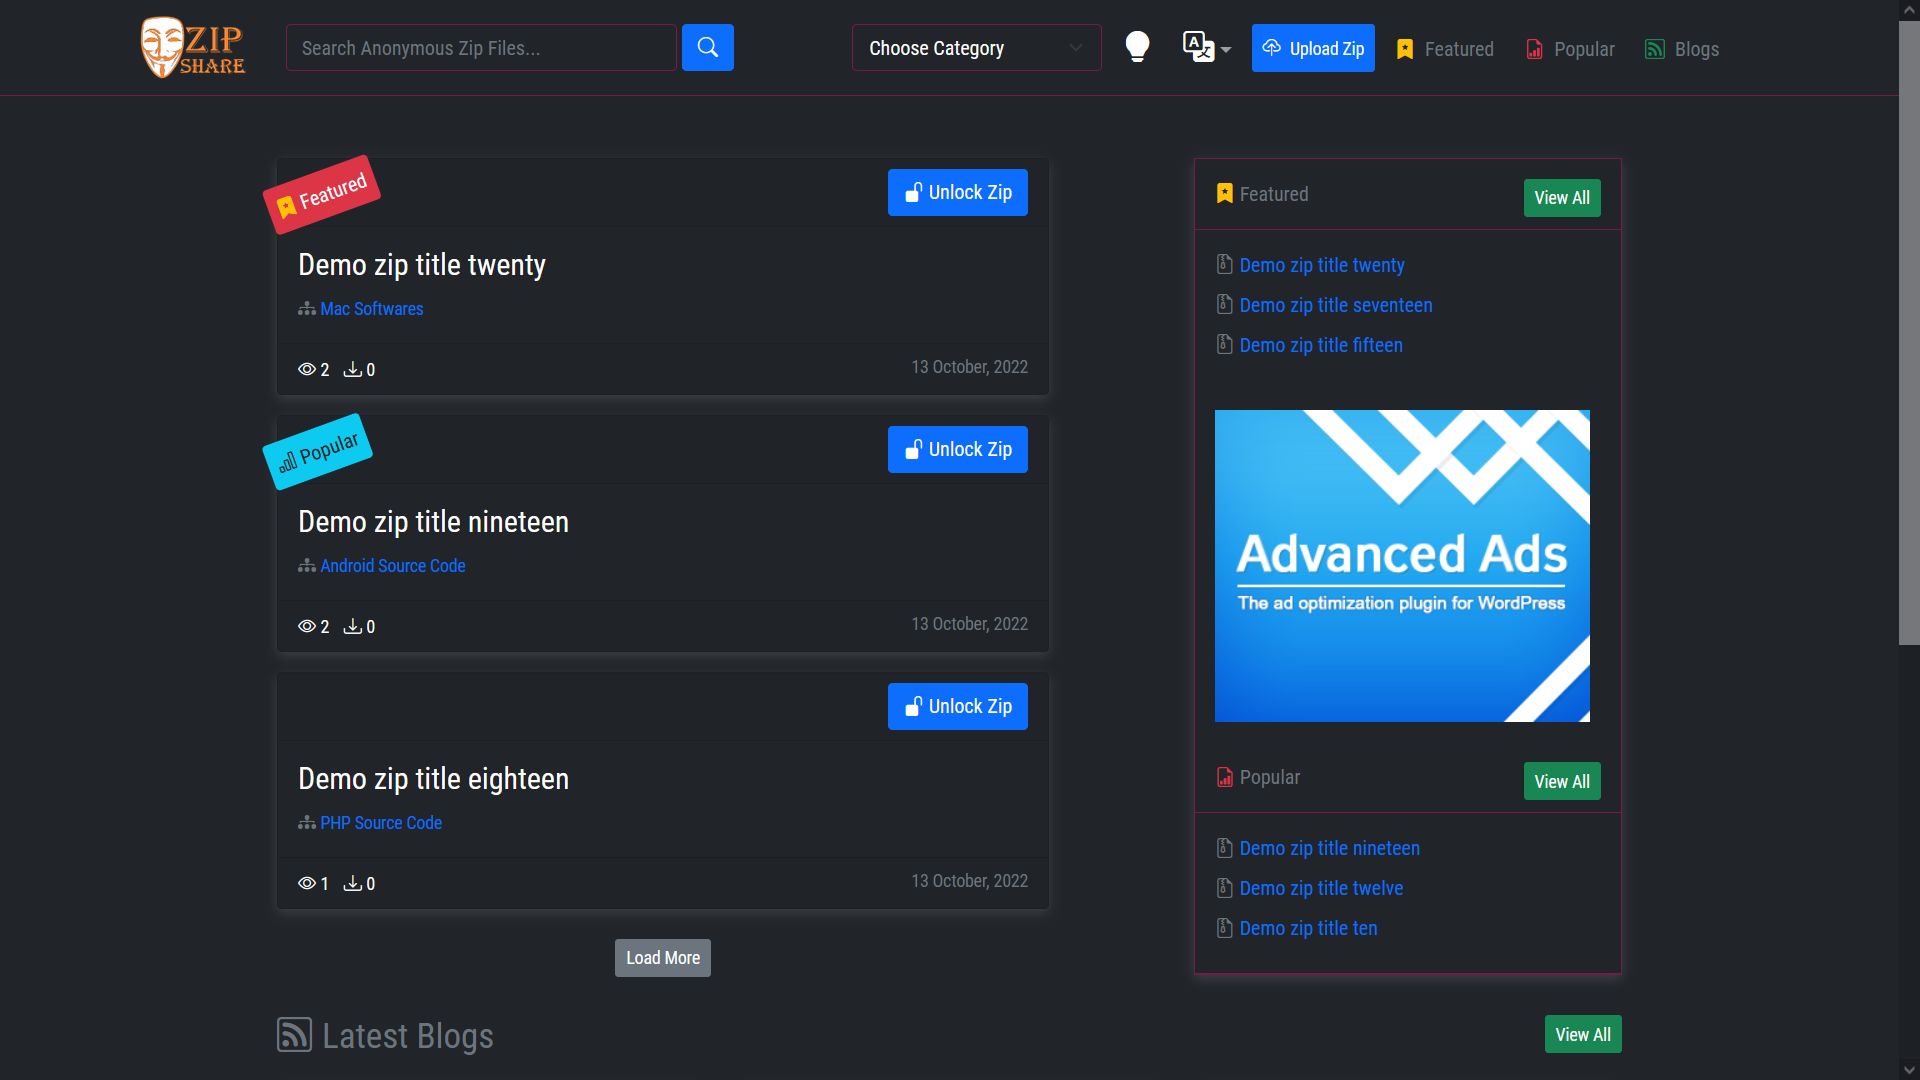Click the chart icon beside Popular sidebar heading
The width and height of the screenshot is (1920, 1080).
coord(1224,777)
